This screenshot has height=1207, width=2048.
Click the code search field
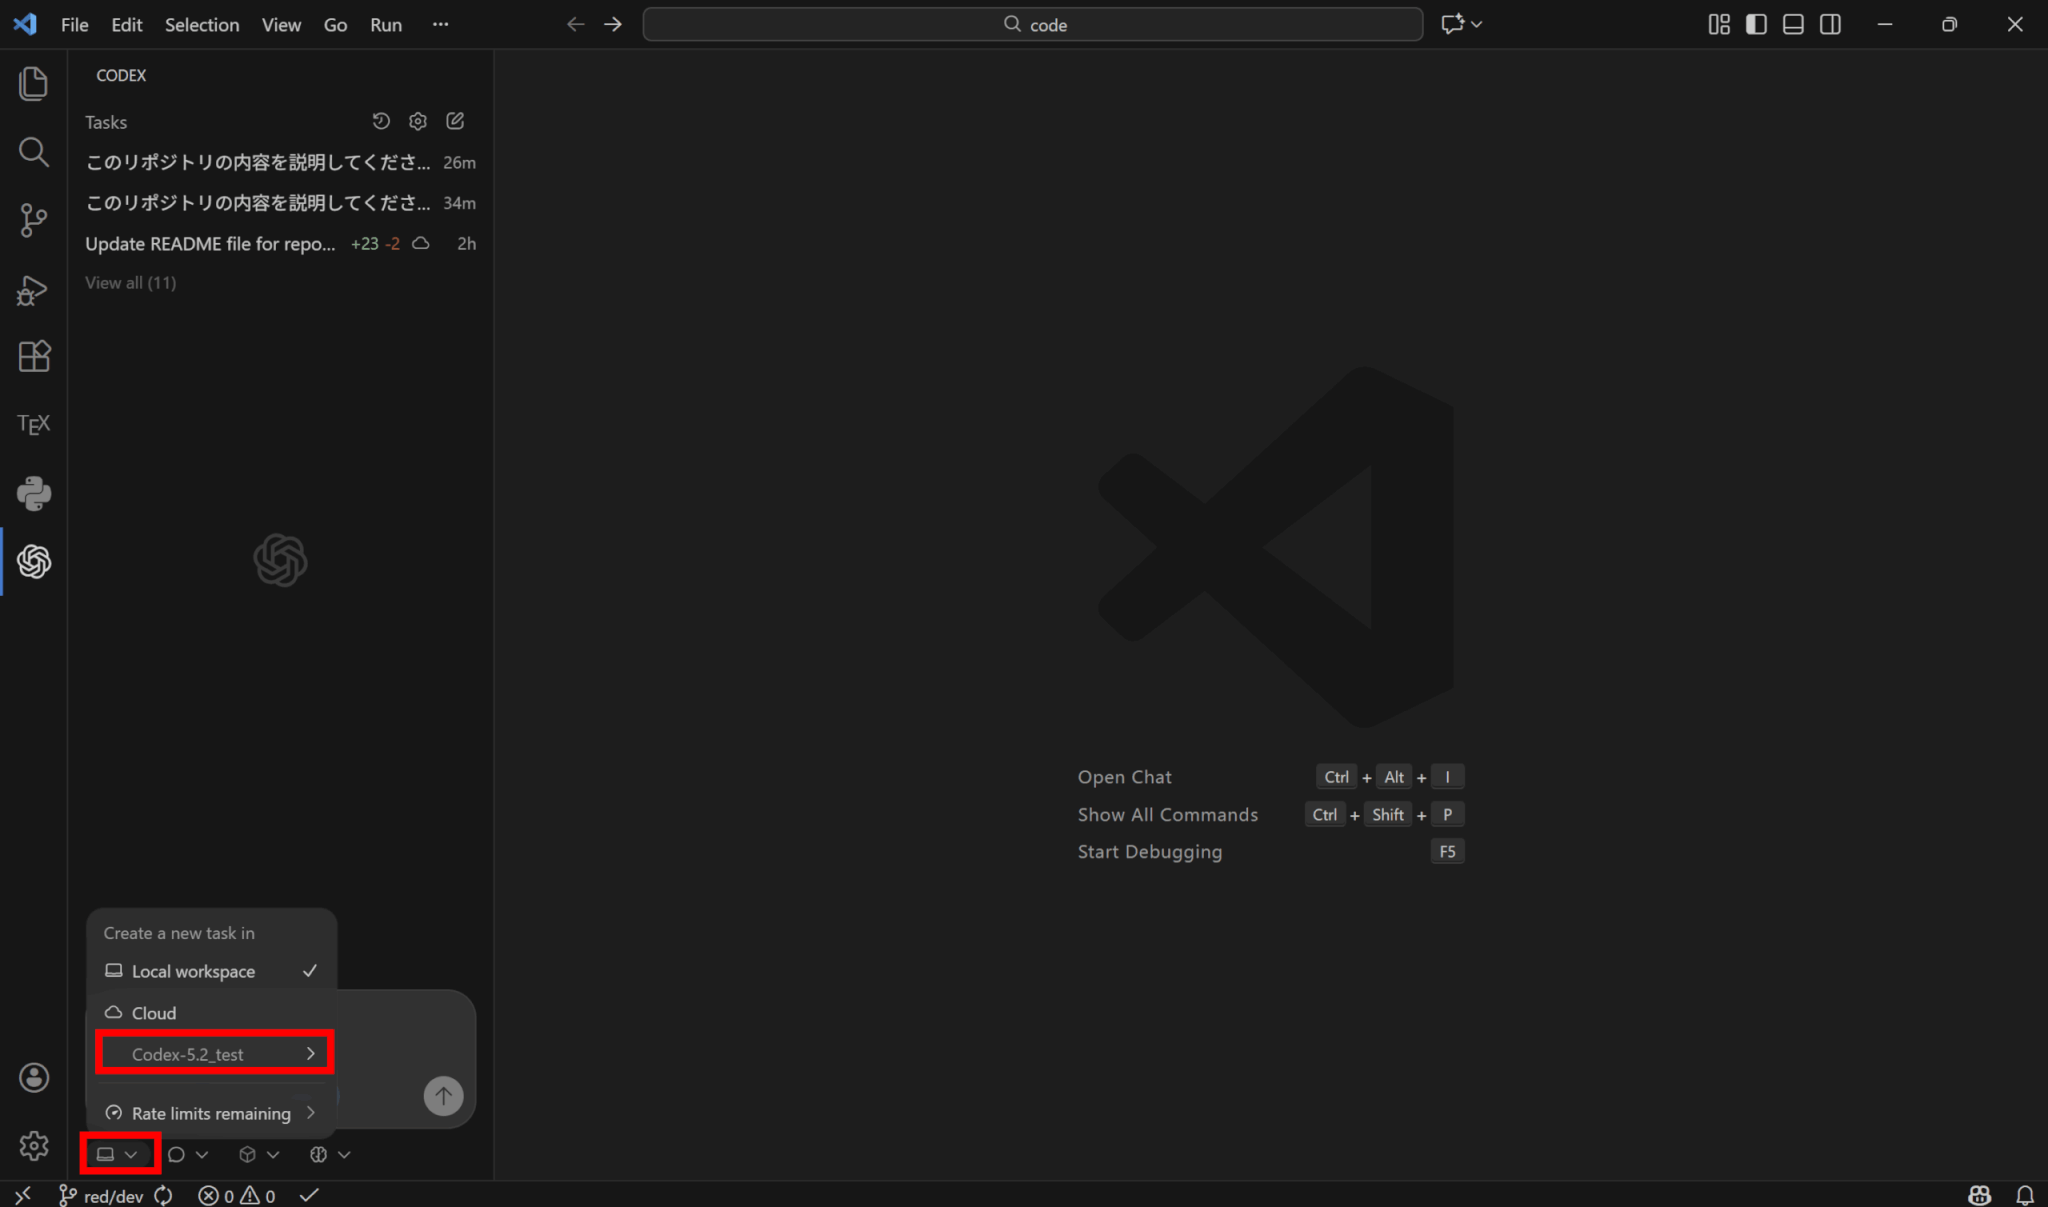point(1033,24)
